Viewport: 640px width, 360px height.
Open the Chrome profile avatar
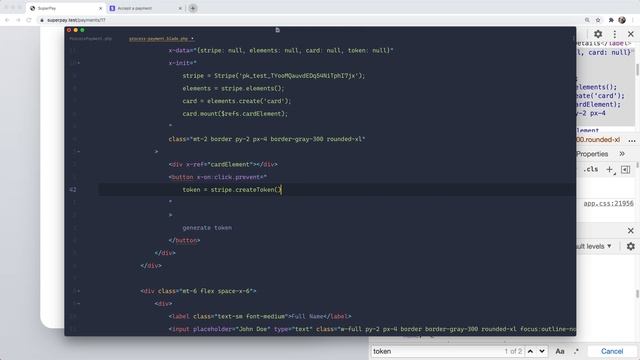coord(622,20)
